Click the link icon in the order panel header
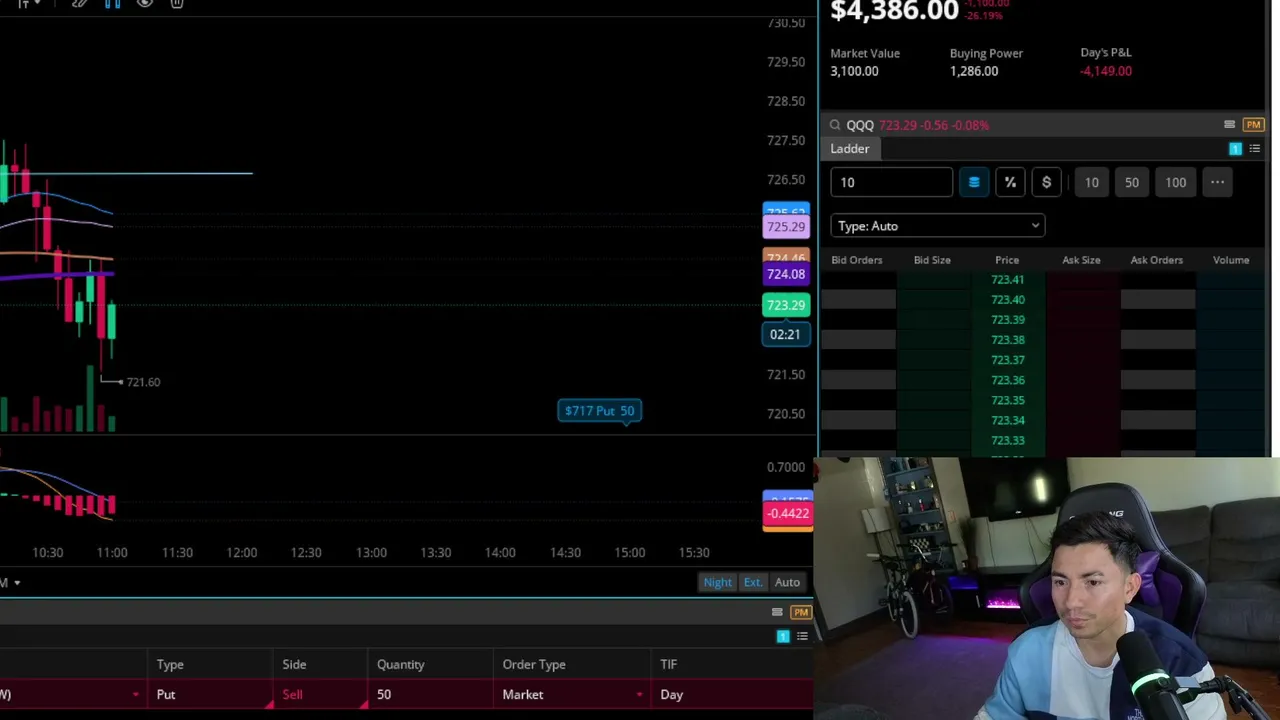This screenshot has width=1280, height=720. click(x=777, y=612)
